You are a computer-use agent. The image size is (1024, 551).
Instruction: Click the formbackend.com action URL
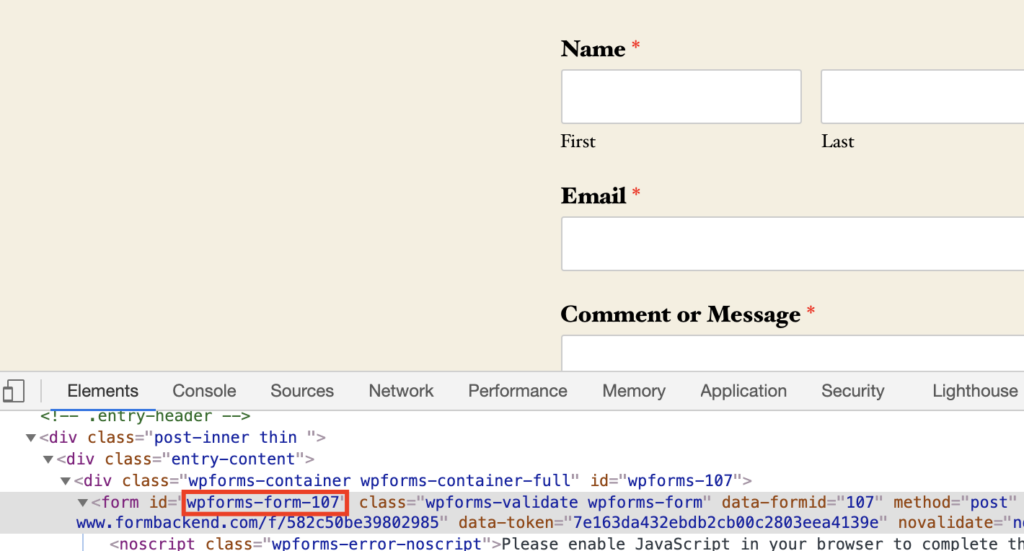257,523
